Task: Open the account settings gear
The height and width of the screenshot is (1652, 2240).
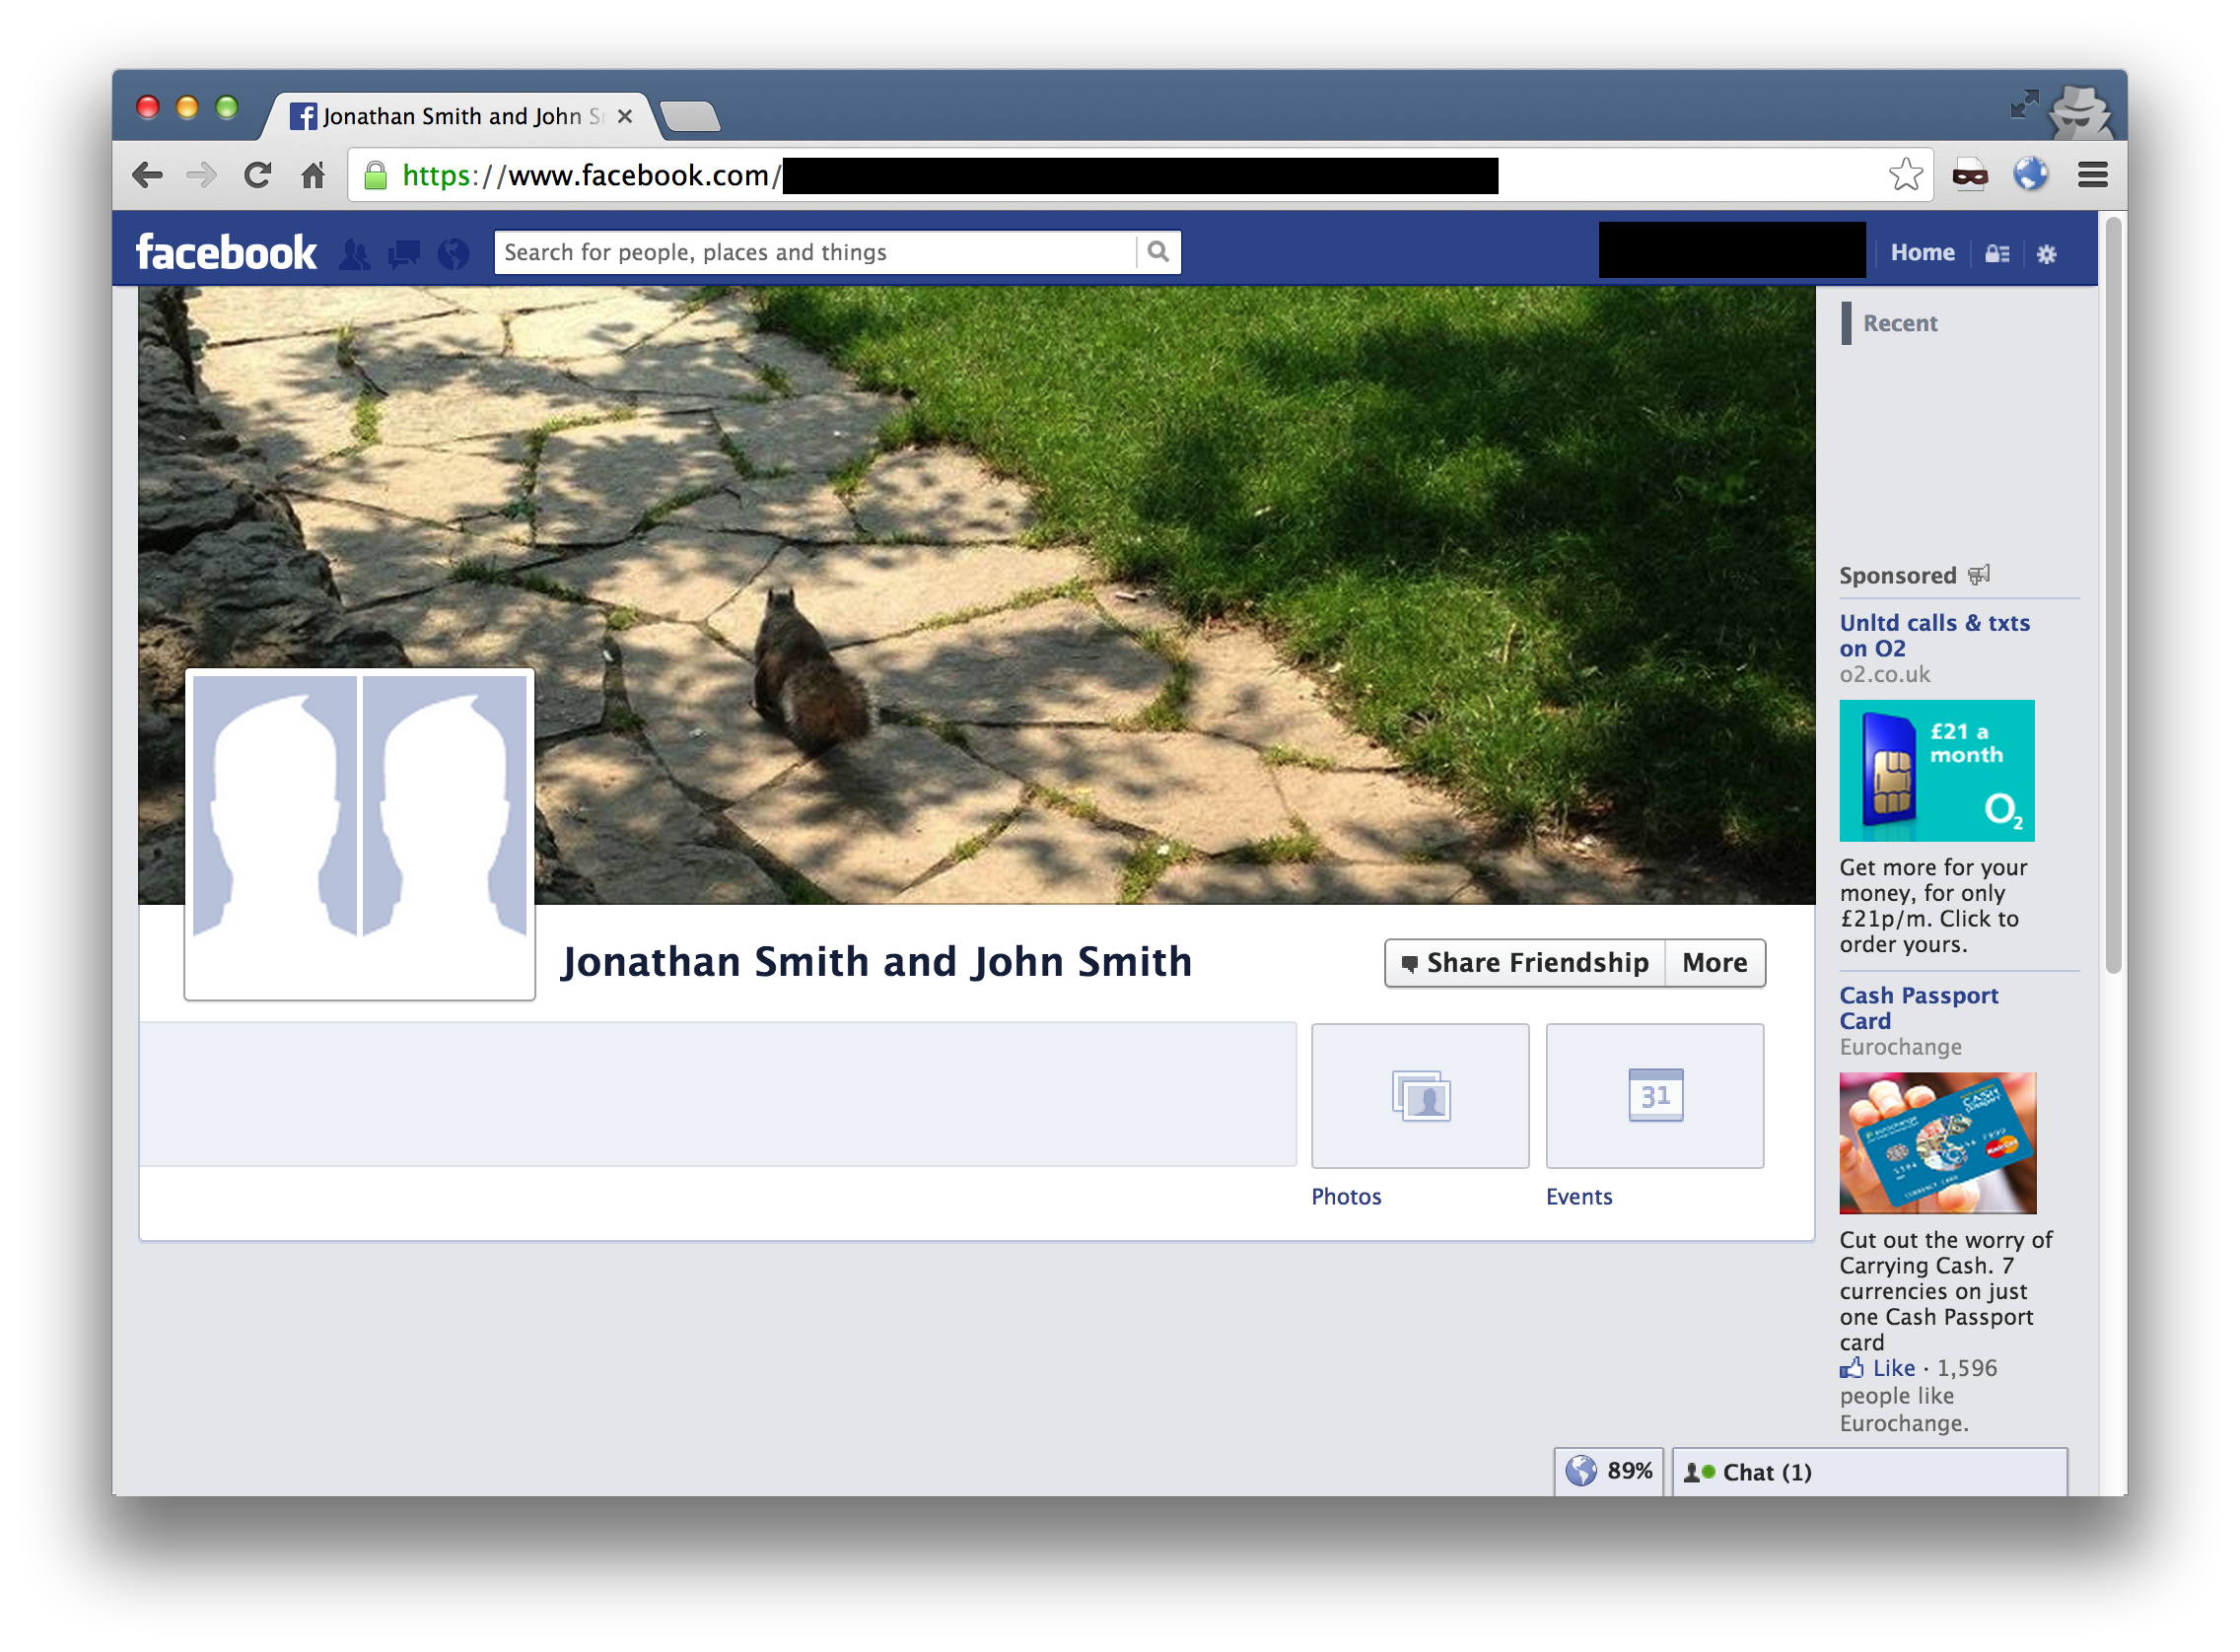Action: 2047,254
